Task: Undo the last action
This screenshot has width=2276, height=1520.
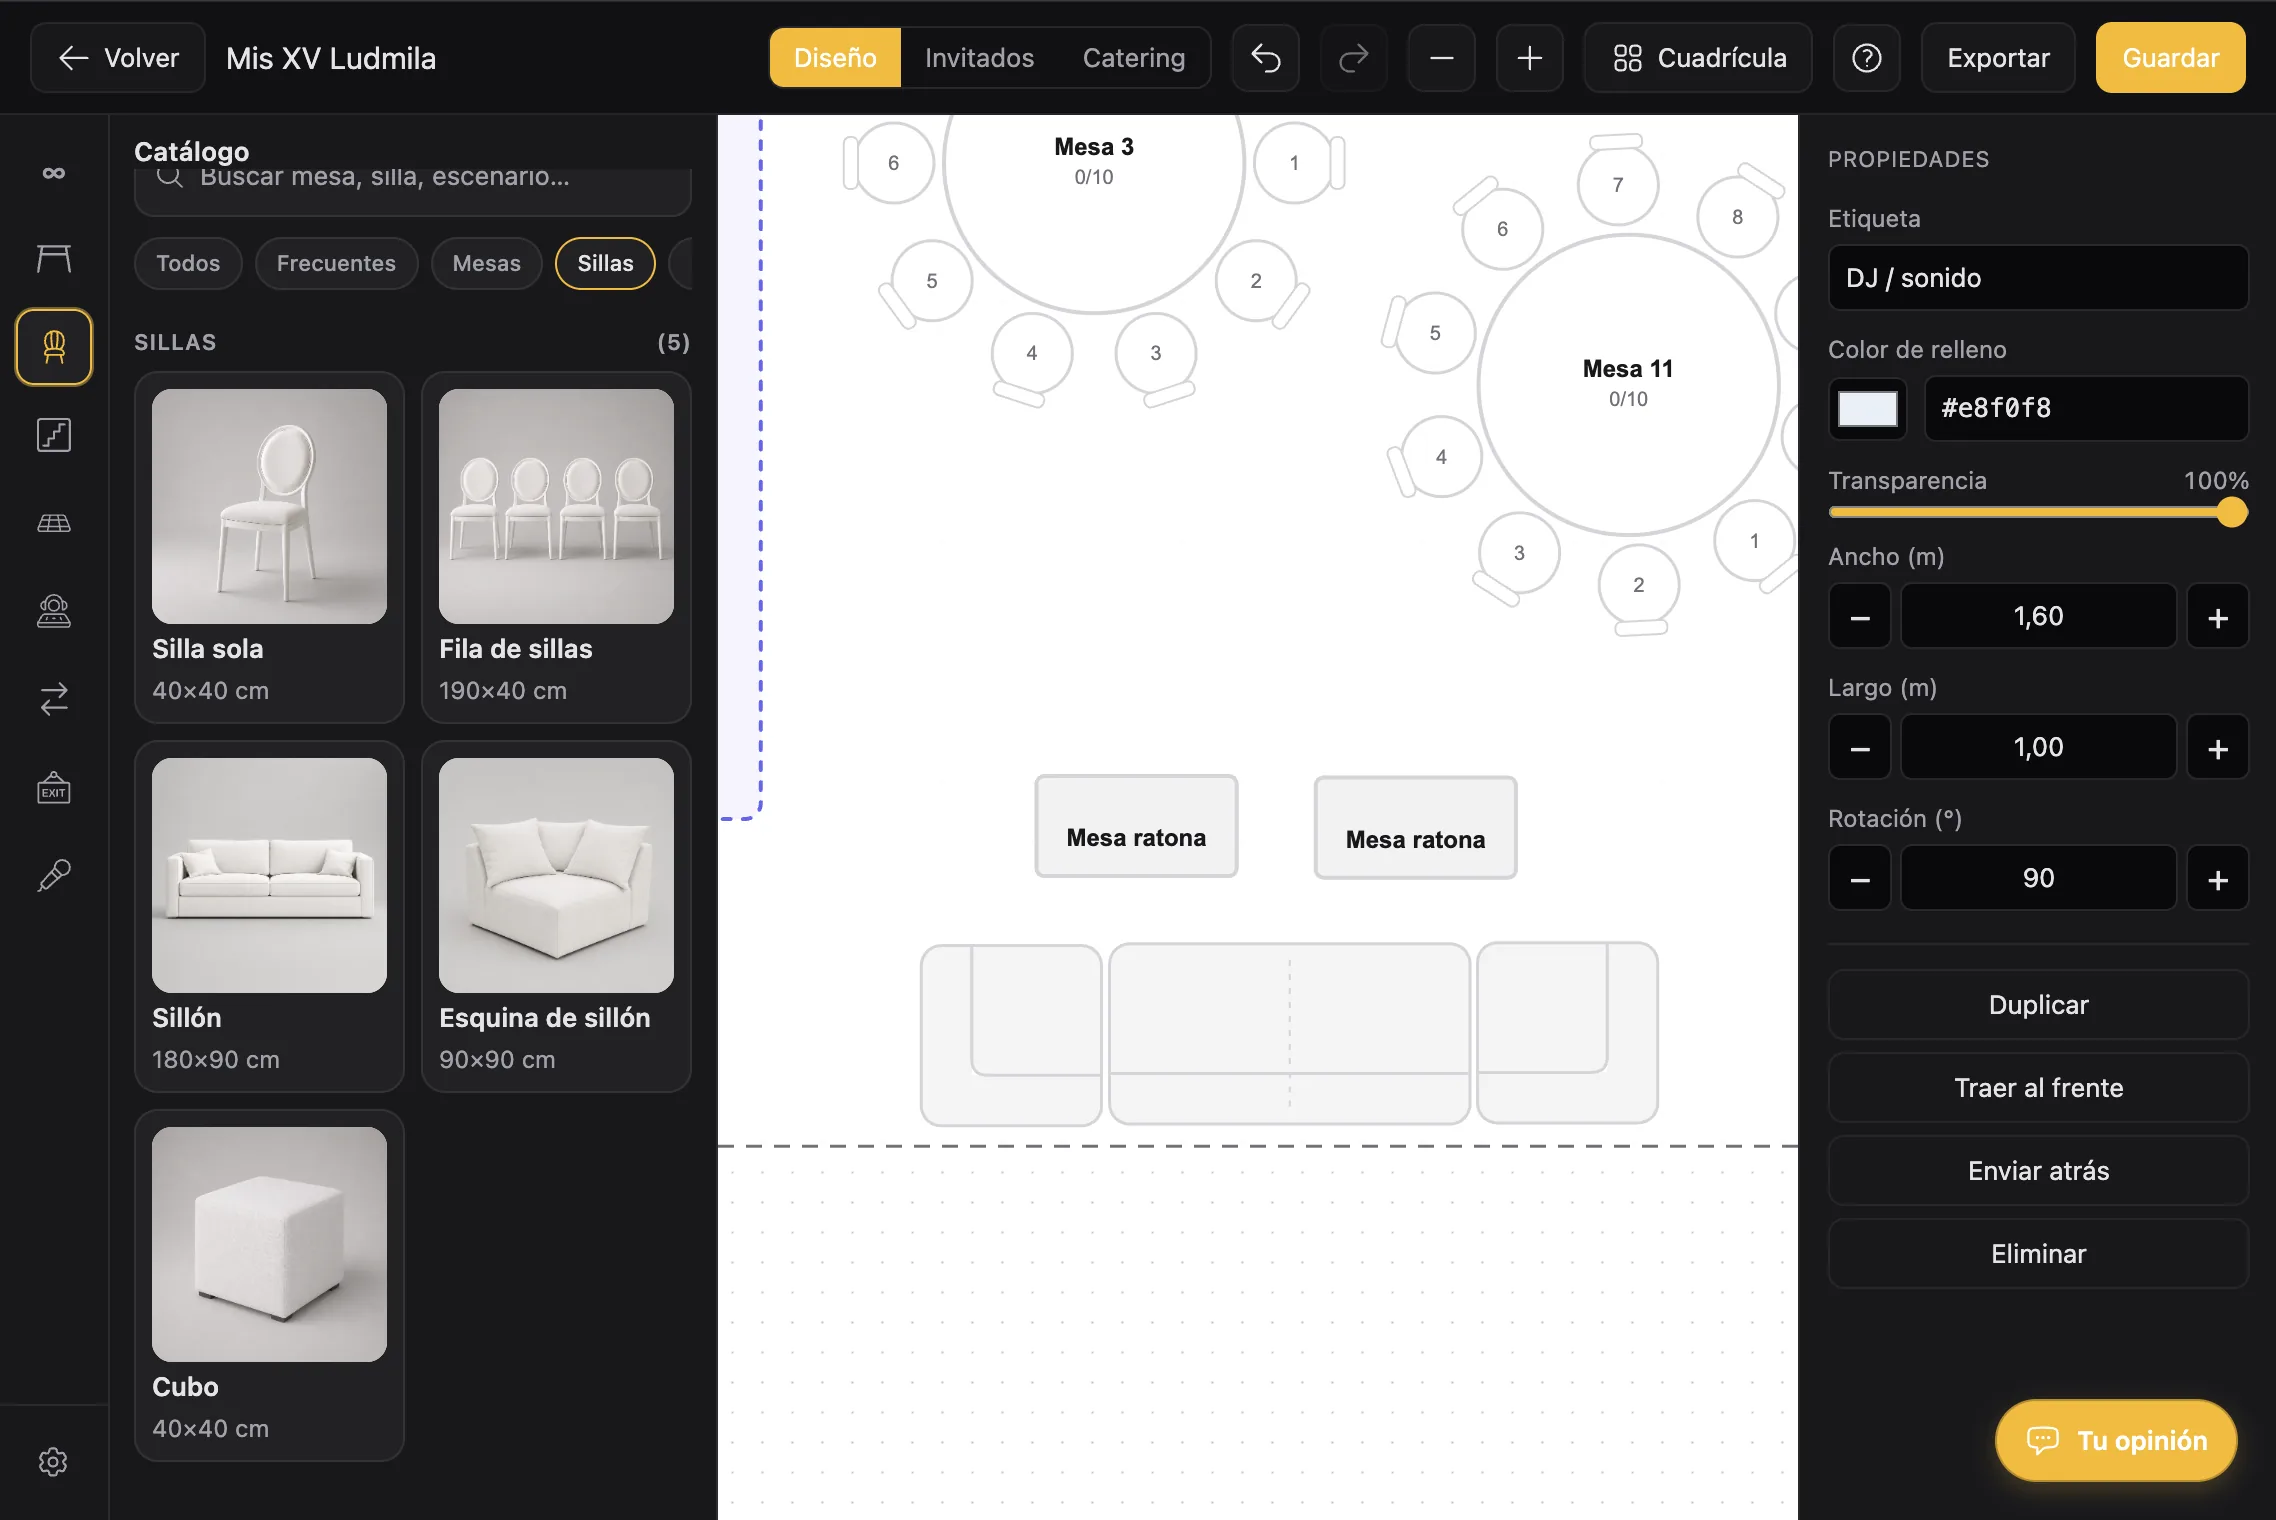Action: (1266, 58)
